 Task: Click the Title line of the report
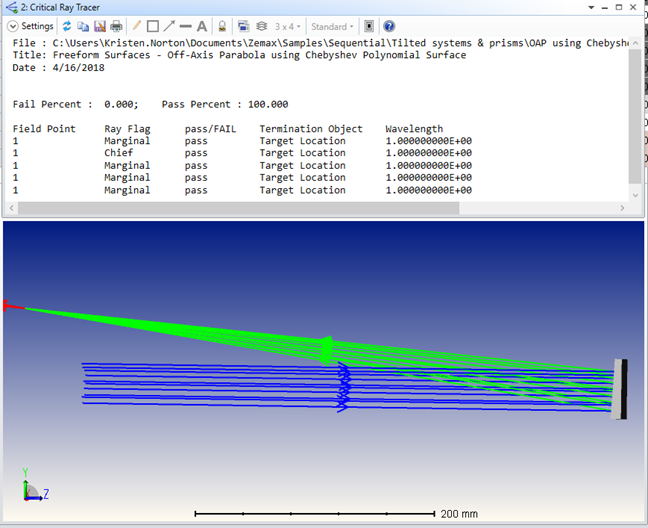(x=239, y=55)
